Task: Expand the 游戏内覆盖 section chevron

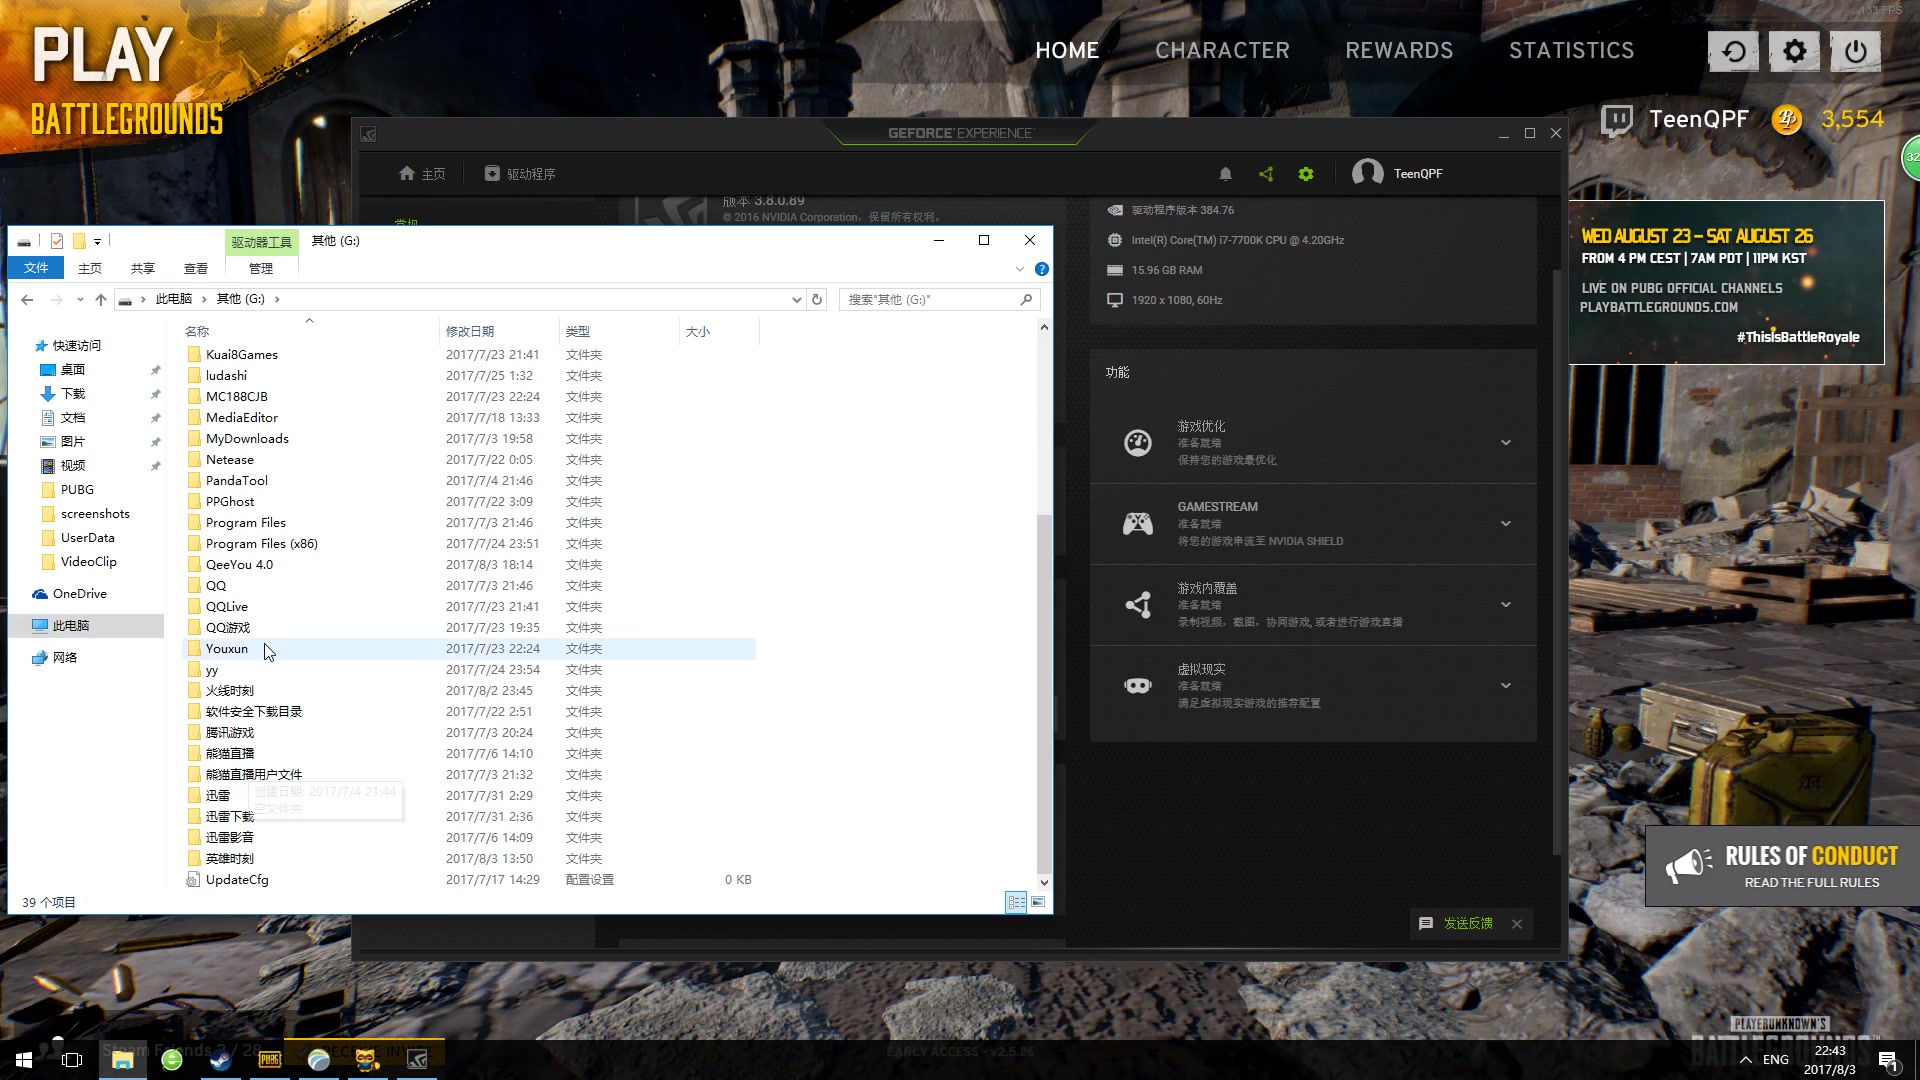Action: tap(1507, 604)
